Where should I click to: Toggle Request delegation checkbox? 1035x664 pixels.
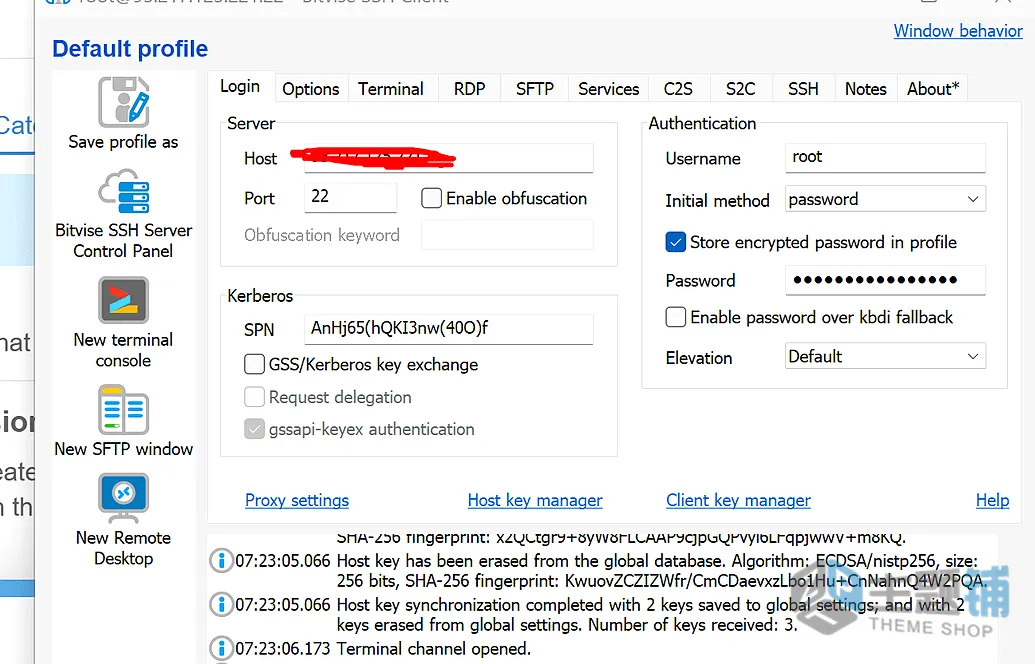coord(254,397)
